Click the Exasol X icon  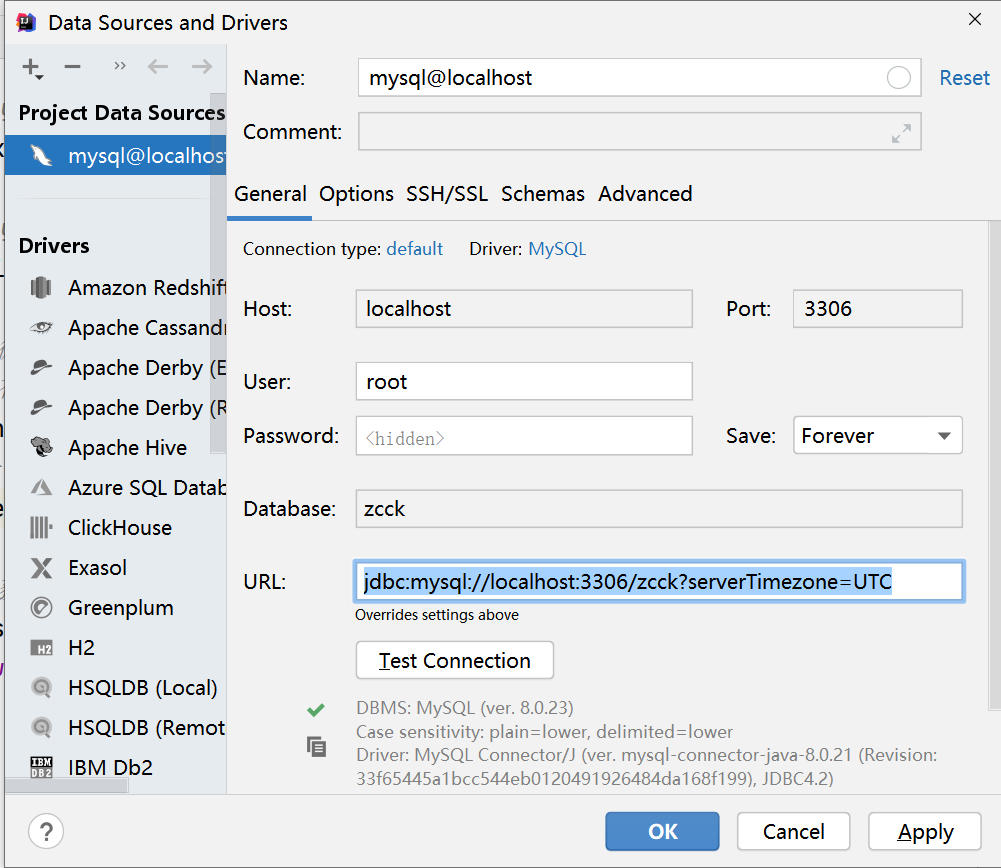coord(41,568)
